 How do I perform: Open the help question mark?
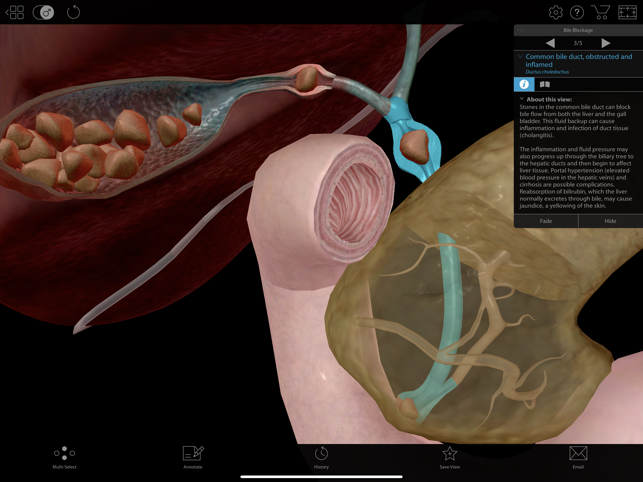click(577, 12)
